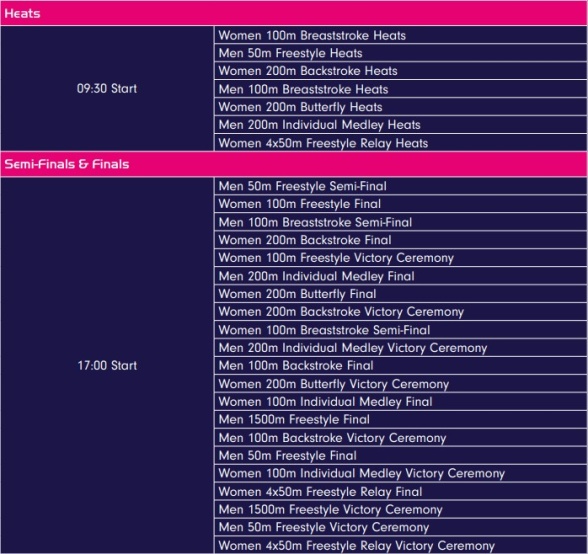Choose Women 200m Backstroke Heats entry
Viewport: 588px width, 554px height.
click(x=400, y=71)
